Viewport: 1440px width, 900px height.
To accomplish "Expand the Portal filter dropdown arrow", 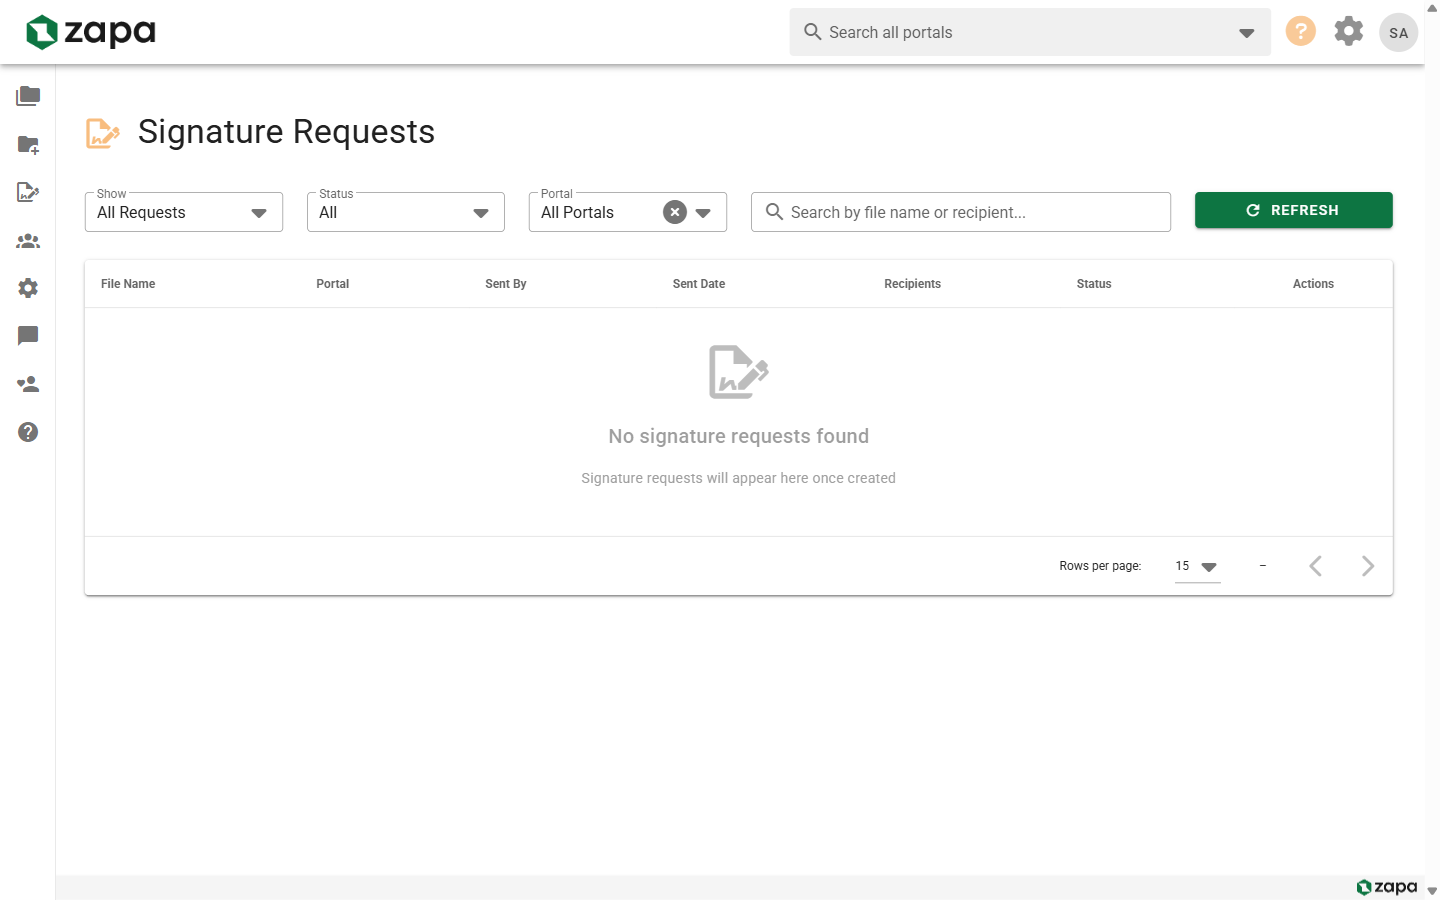I will click(x=703, y=212).
